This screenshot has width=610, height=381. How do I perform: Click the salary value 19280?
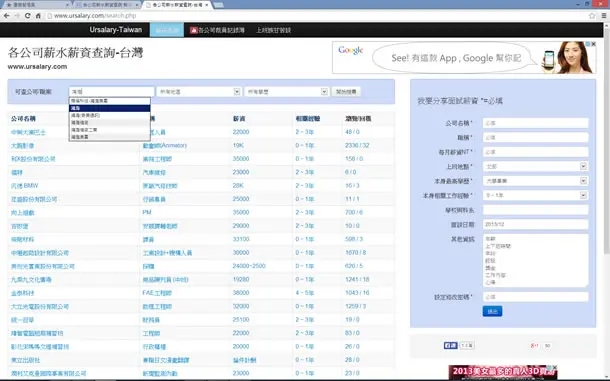[241, 279]
